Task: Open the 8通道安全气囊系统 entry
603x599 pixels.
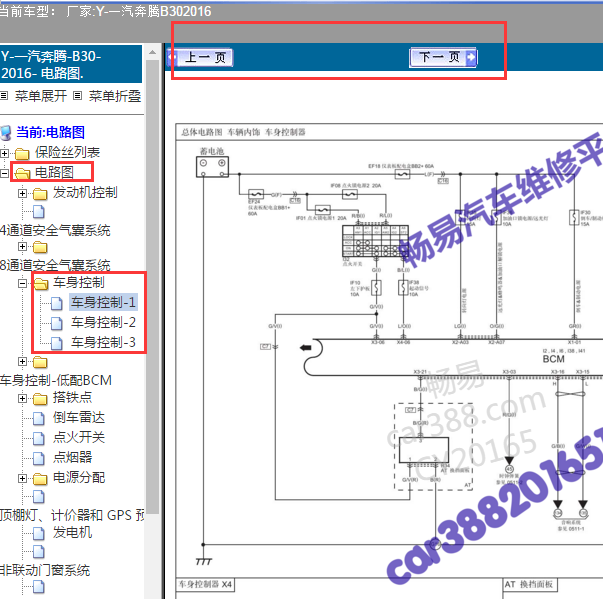Action: (x=55, y=265)
